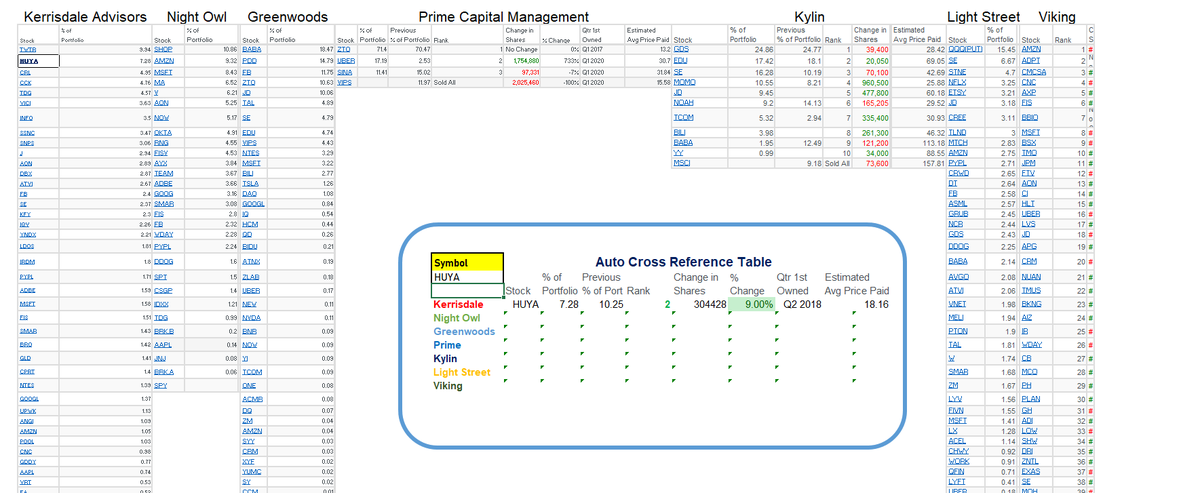Open the TWTR link in Kerrisdale Advisors column
Screen dimensions: 1200x493
[27, 49]
